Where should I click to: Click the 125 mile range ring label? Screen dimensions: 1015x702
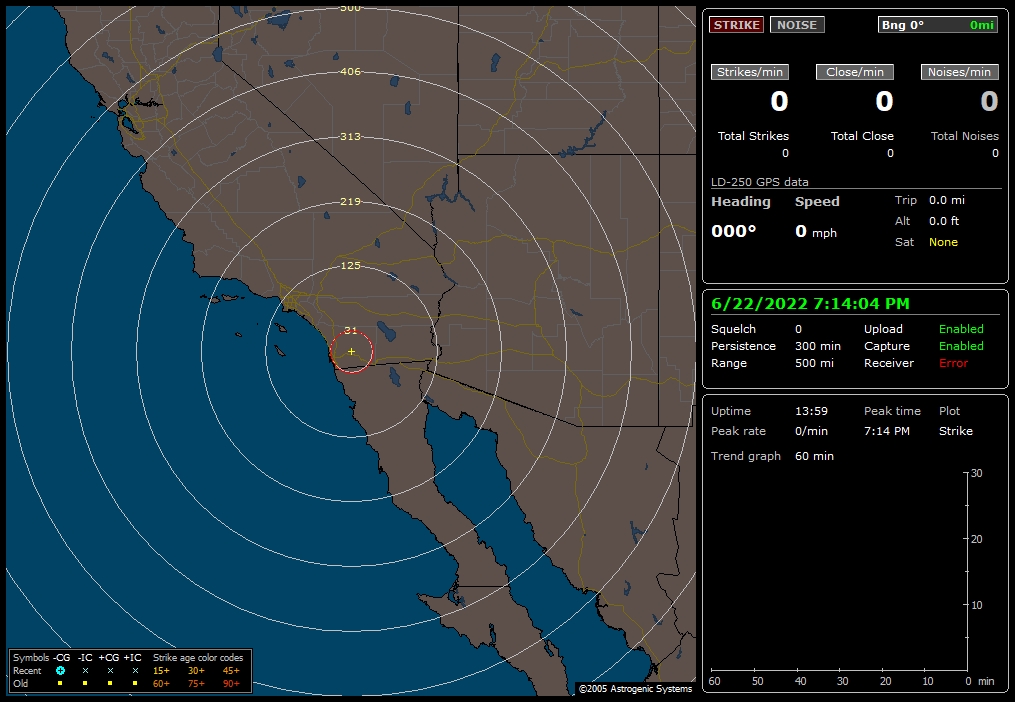coord(350,266)
